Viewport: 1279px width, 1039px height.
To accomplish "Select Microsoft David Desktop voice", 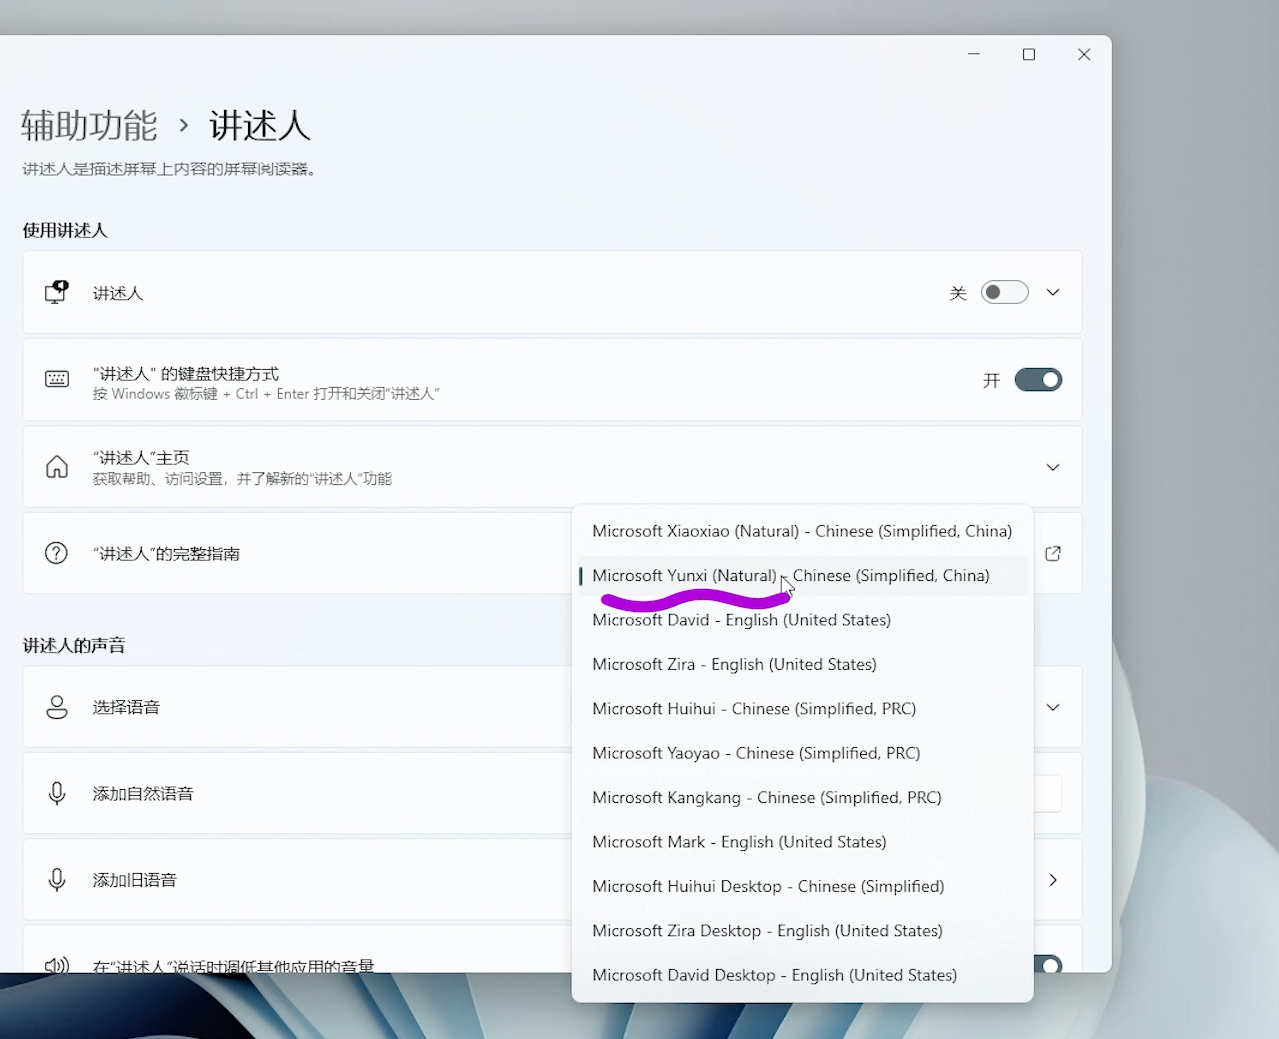I will point(775,975).
